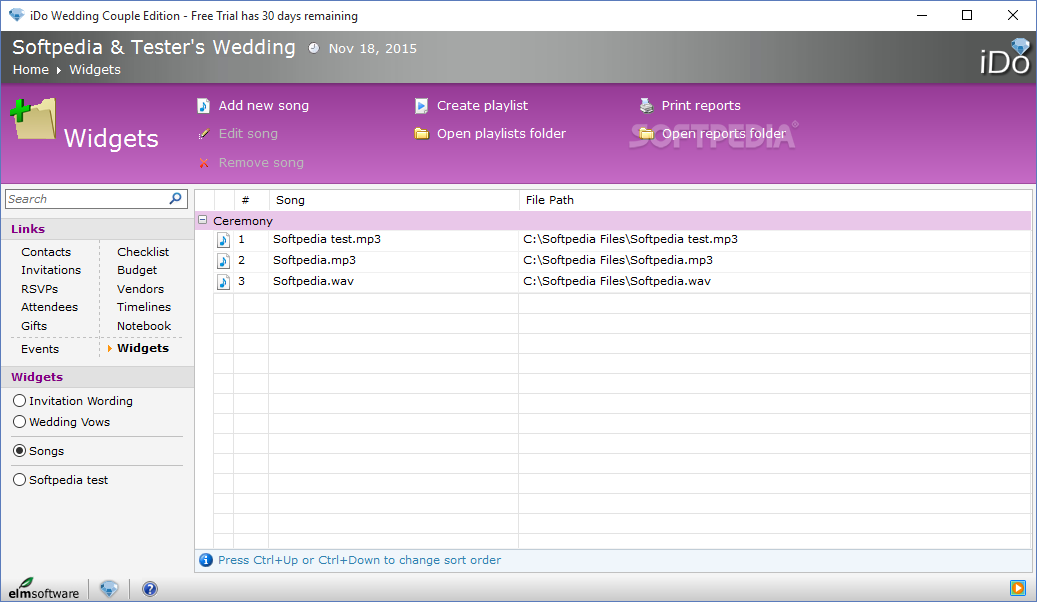1037x602 pixels.
Task: Select the Wedding Vows radio button
Action: click(x=20, y=422)
